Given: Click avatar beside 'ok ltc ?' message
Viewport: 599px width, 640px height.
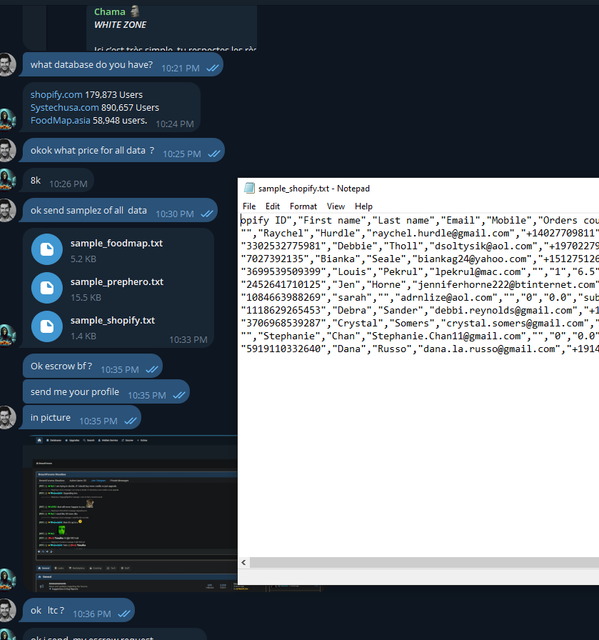Looking at the screenshot, I should pos(7,610).
